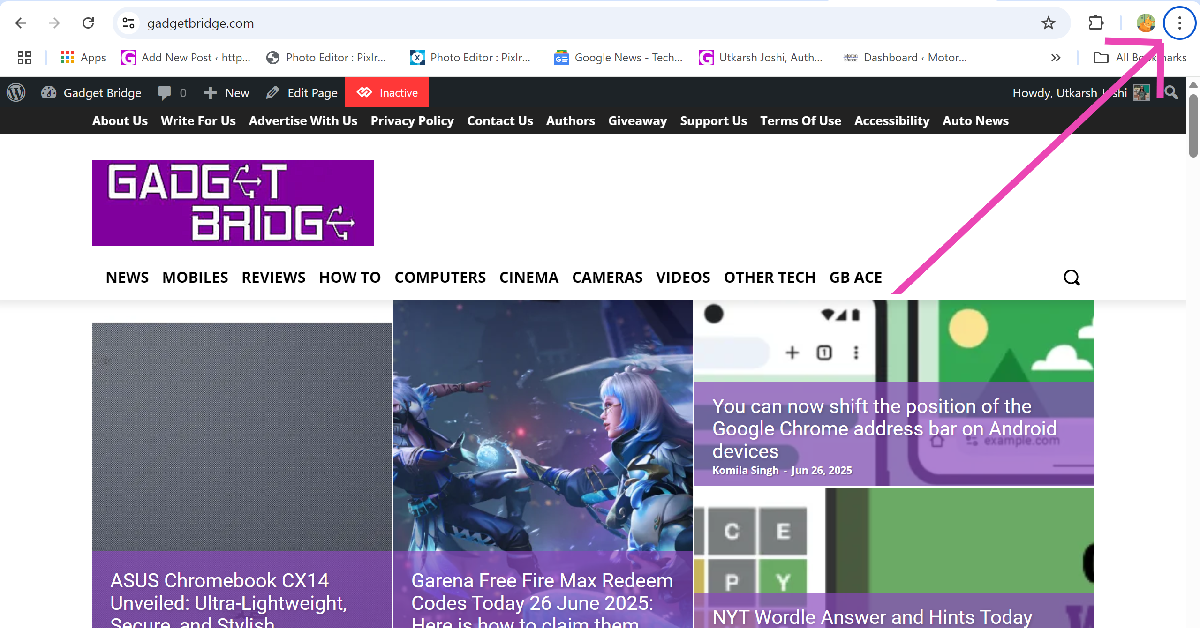Open the Add New Post bookmark
This screenshot has height=628, width=1200.
coord(185,57)
